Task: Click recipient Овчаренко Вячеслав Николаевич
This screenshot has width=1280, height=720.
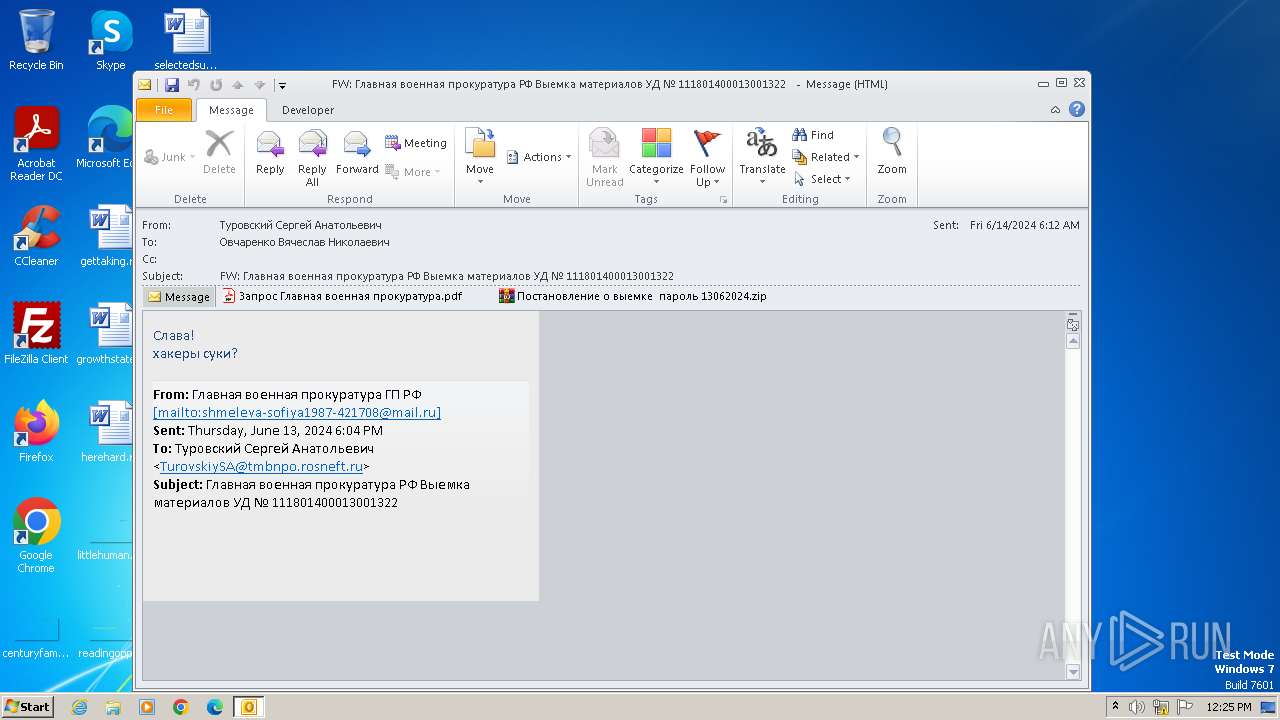Action: pos(304,242)
